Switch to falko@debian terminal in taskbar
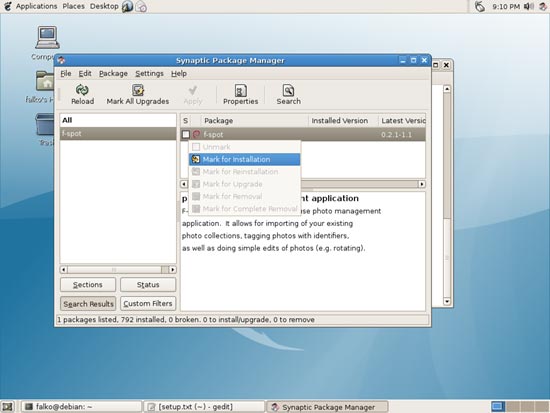The width and height of the screenshot is (550, 413). [x=82, y=407]
